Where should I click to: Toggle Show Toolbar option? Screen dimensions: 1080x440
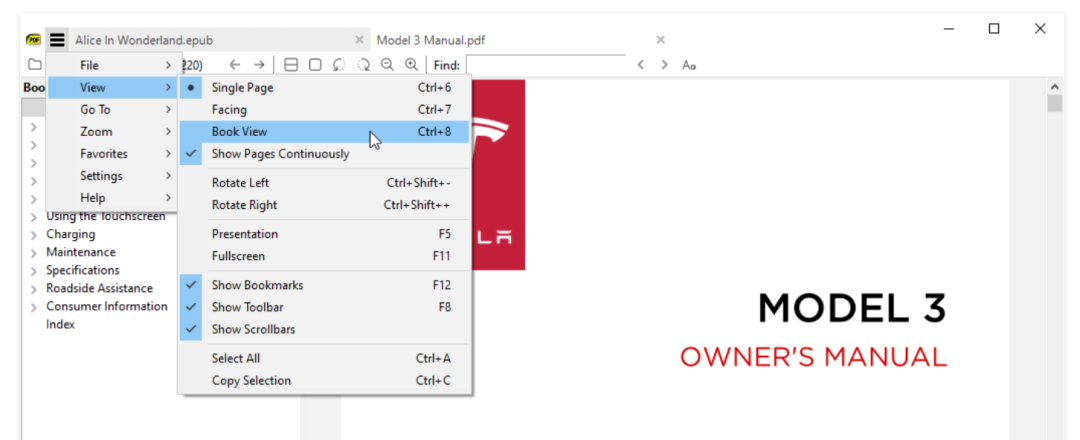tap(324, 307)
